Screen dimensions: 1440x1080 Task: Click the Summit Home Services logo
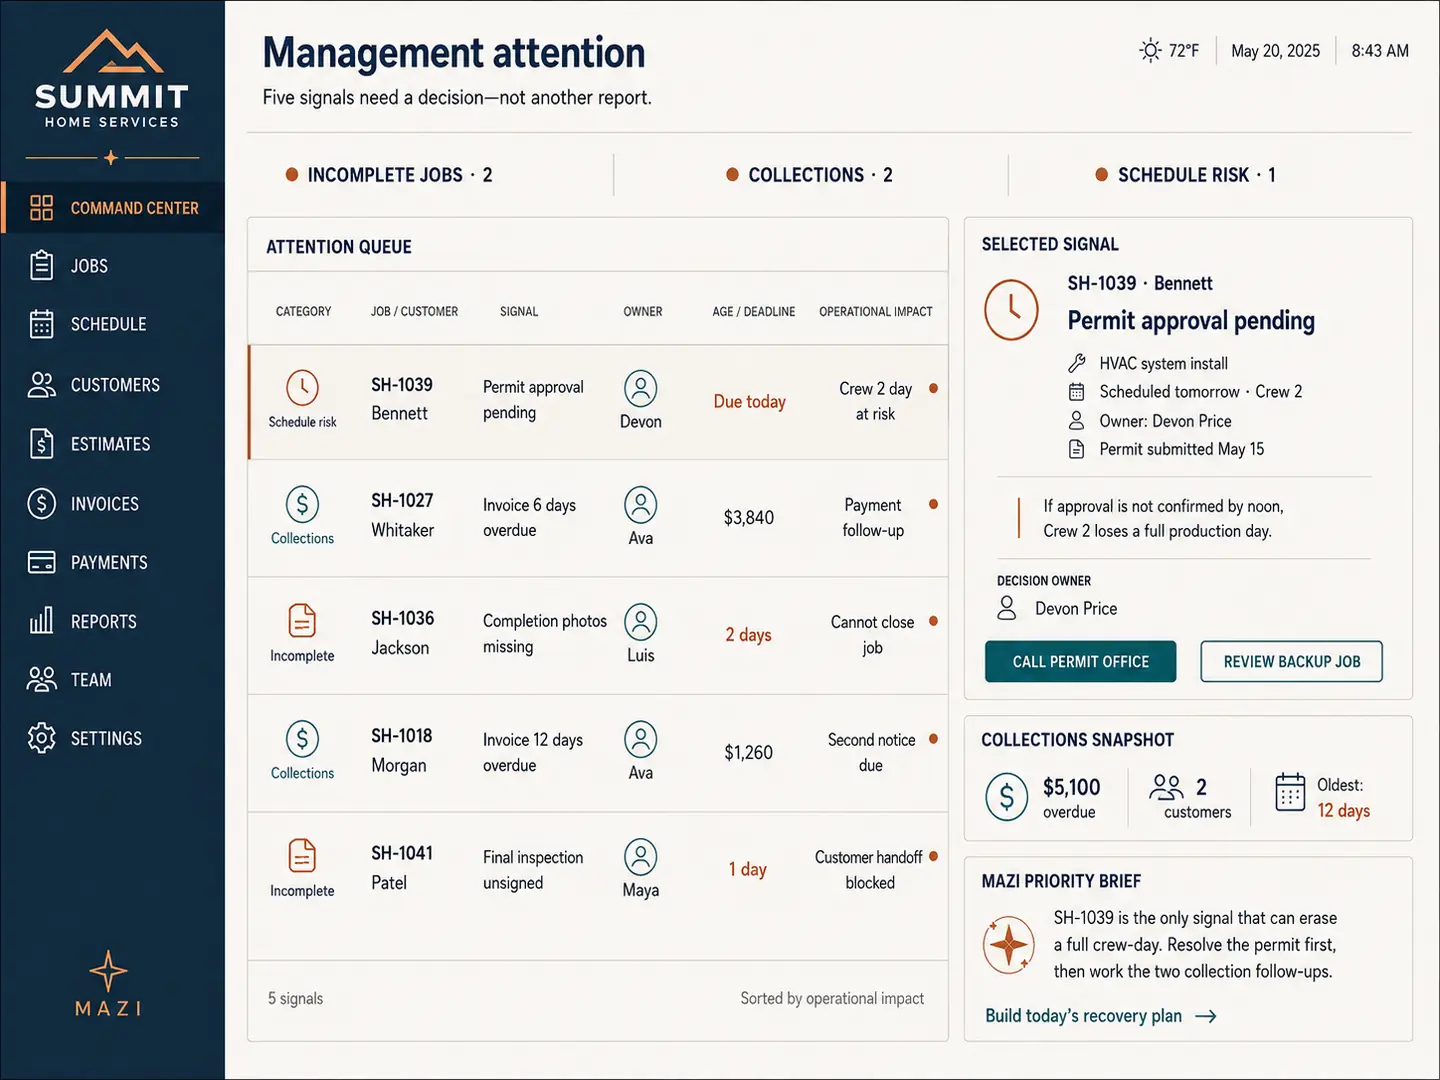coord(112,80)
